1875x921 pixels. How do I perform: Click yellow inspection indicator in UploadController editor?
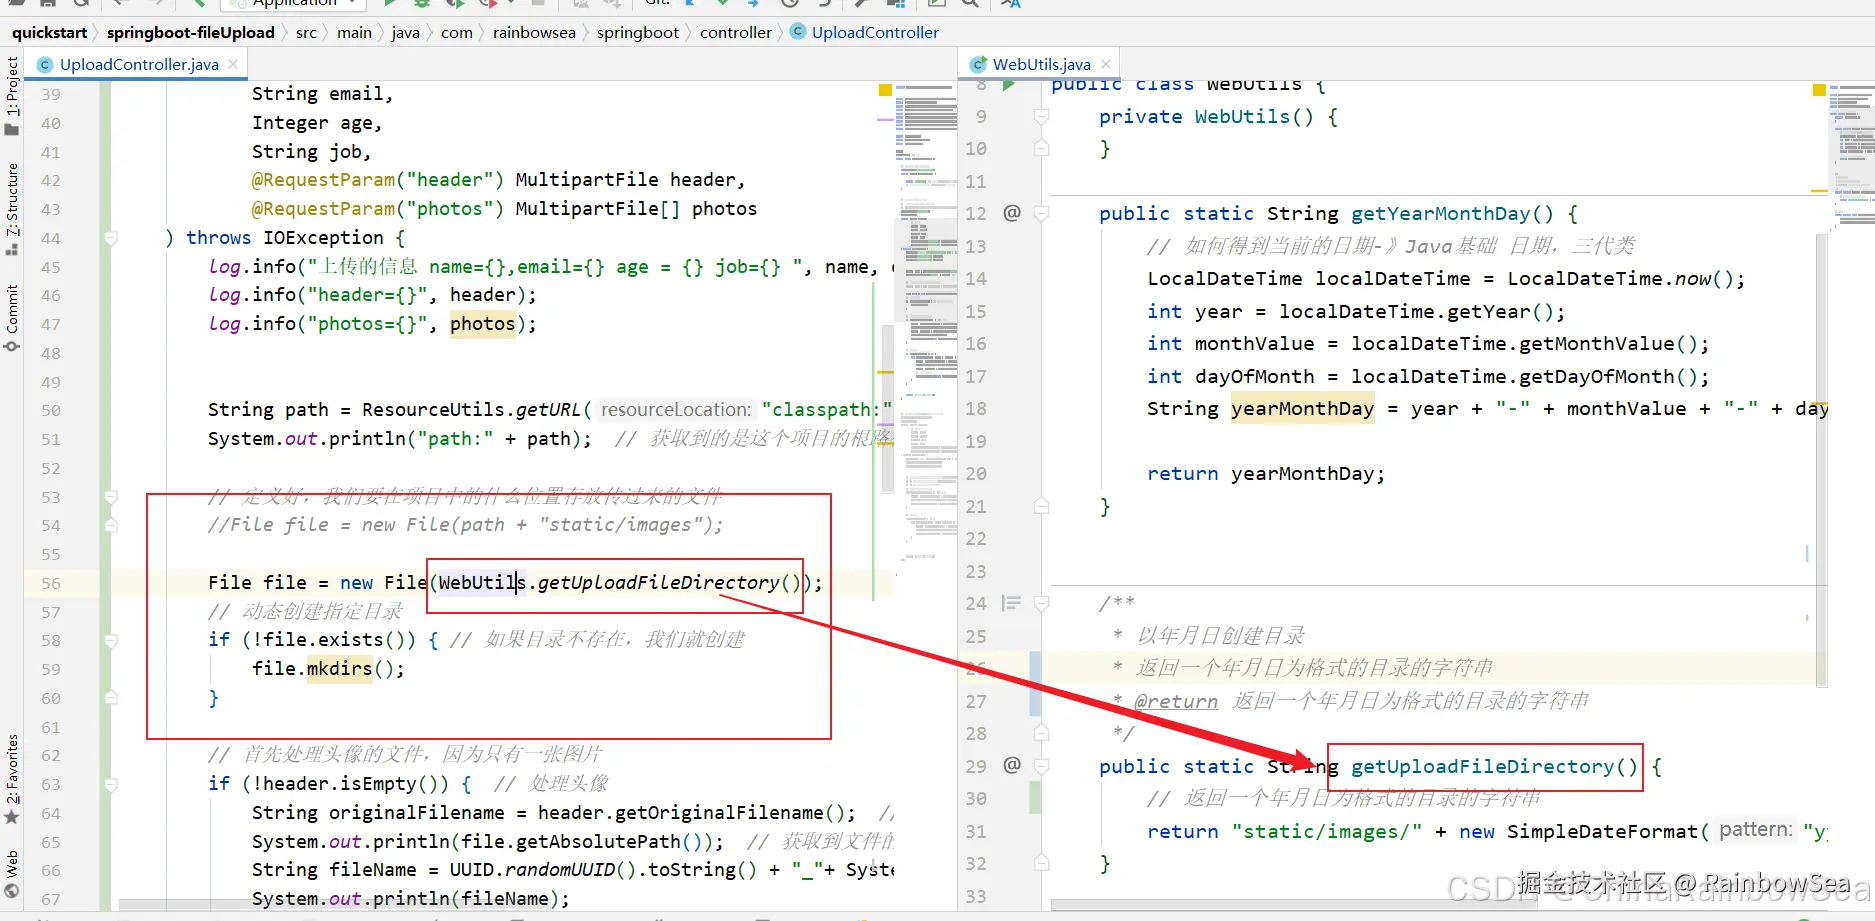click(x=885, y=90)
